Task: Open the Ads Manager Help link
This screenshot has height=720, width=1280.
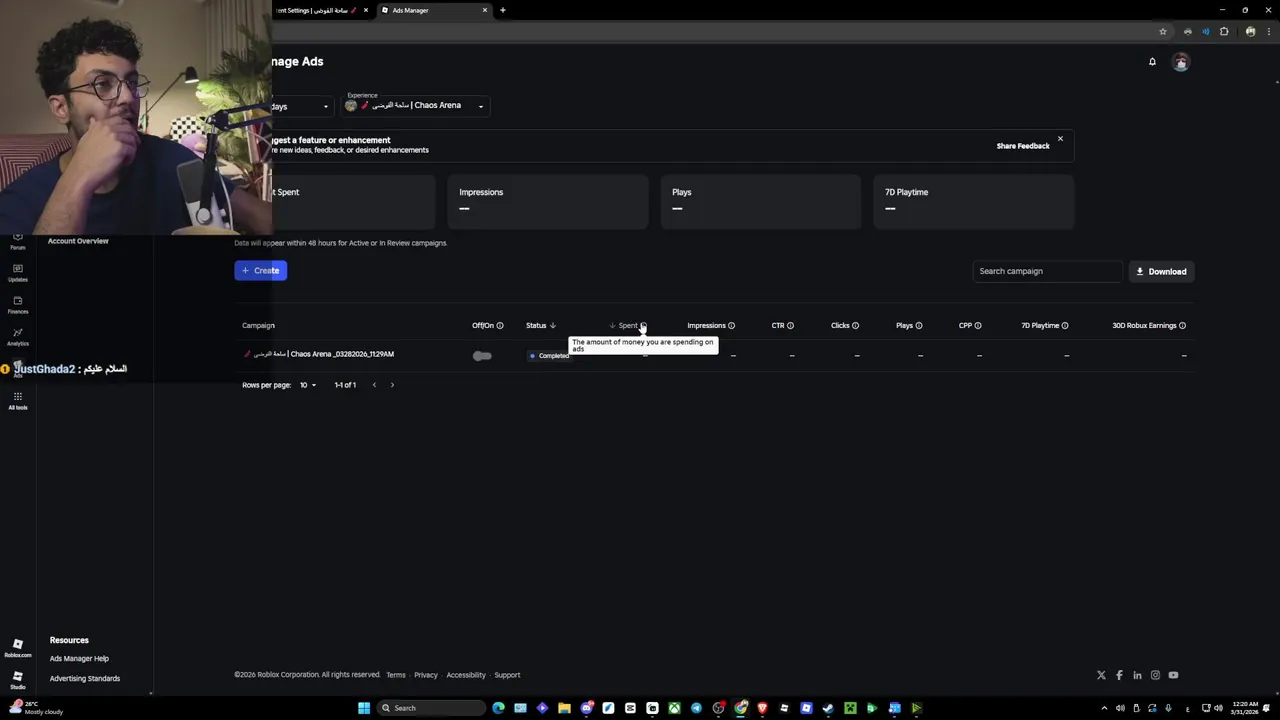Action: click(79, 659)
